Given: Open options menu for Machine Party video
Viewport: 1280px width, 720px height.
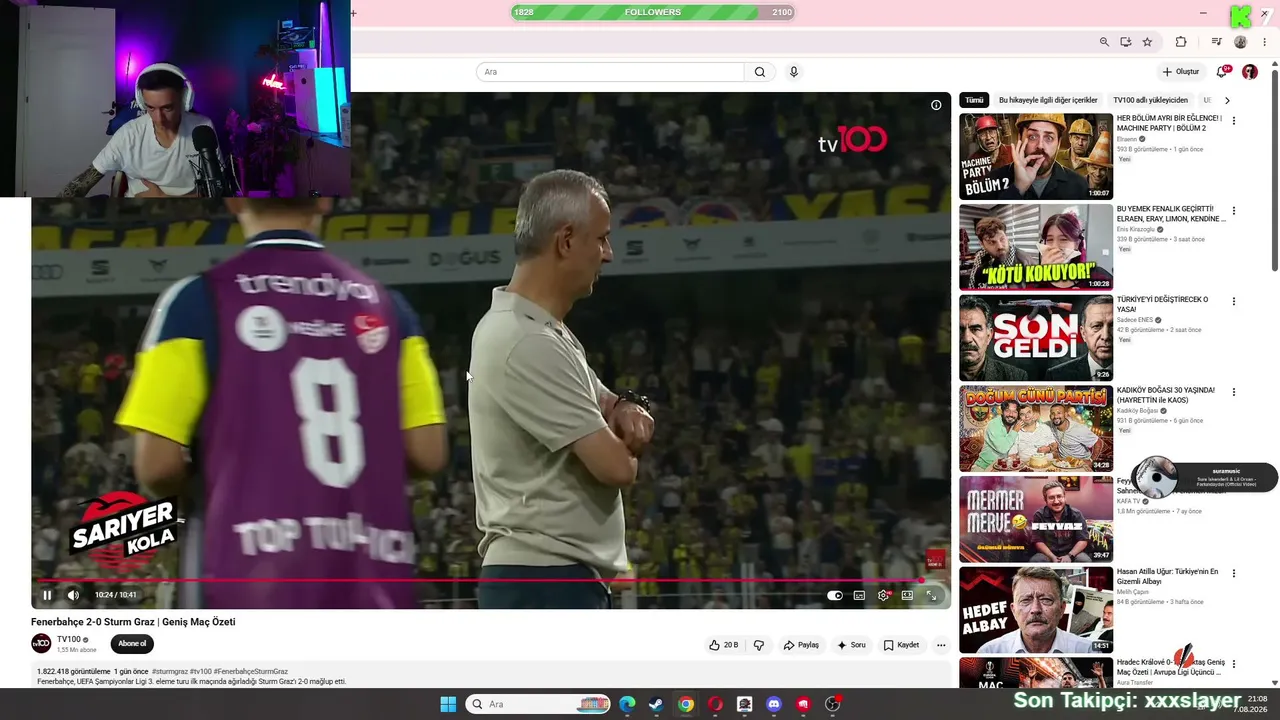Looking at the screenshot, I should (1234, 121).
